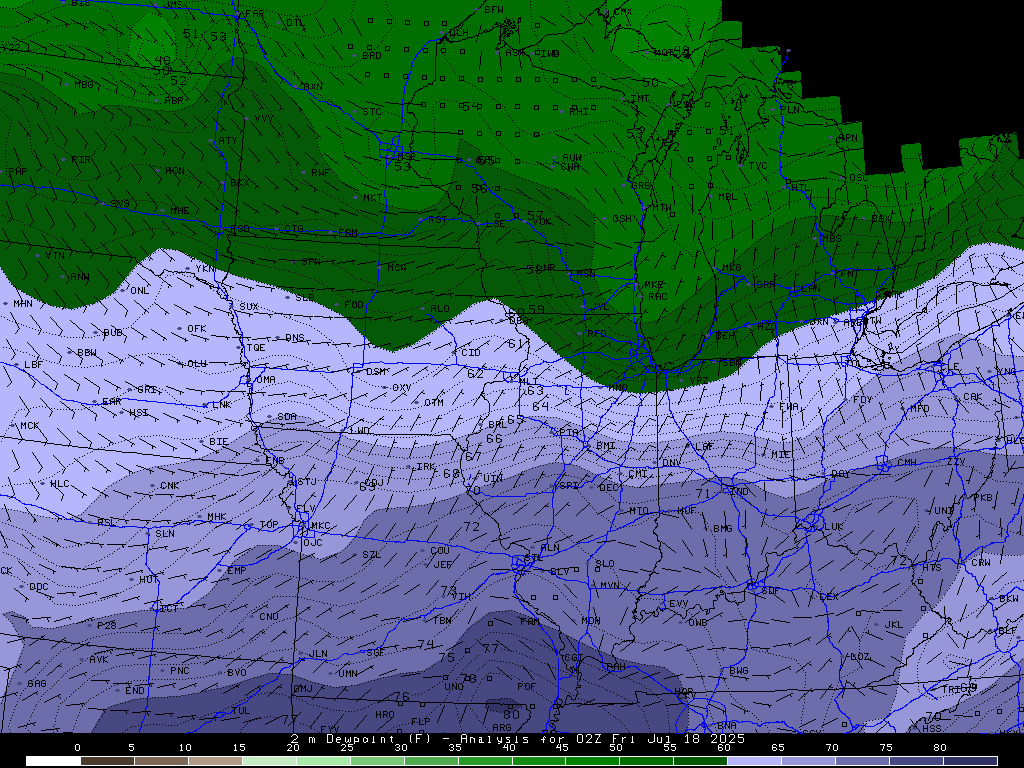Viewport: 1024px width, 768px height.
Task: Select the '64' dewpoint contour label
Action: [x=541, y=406]
